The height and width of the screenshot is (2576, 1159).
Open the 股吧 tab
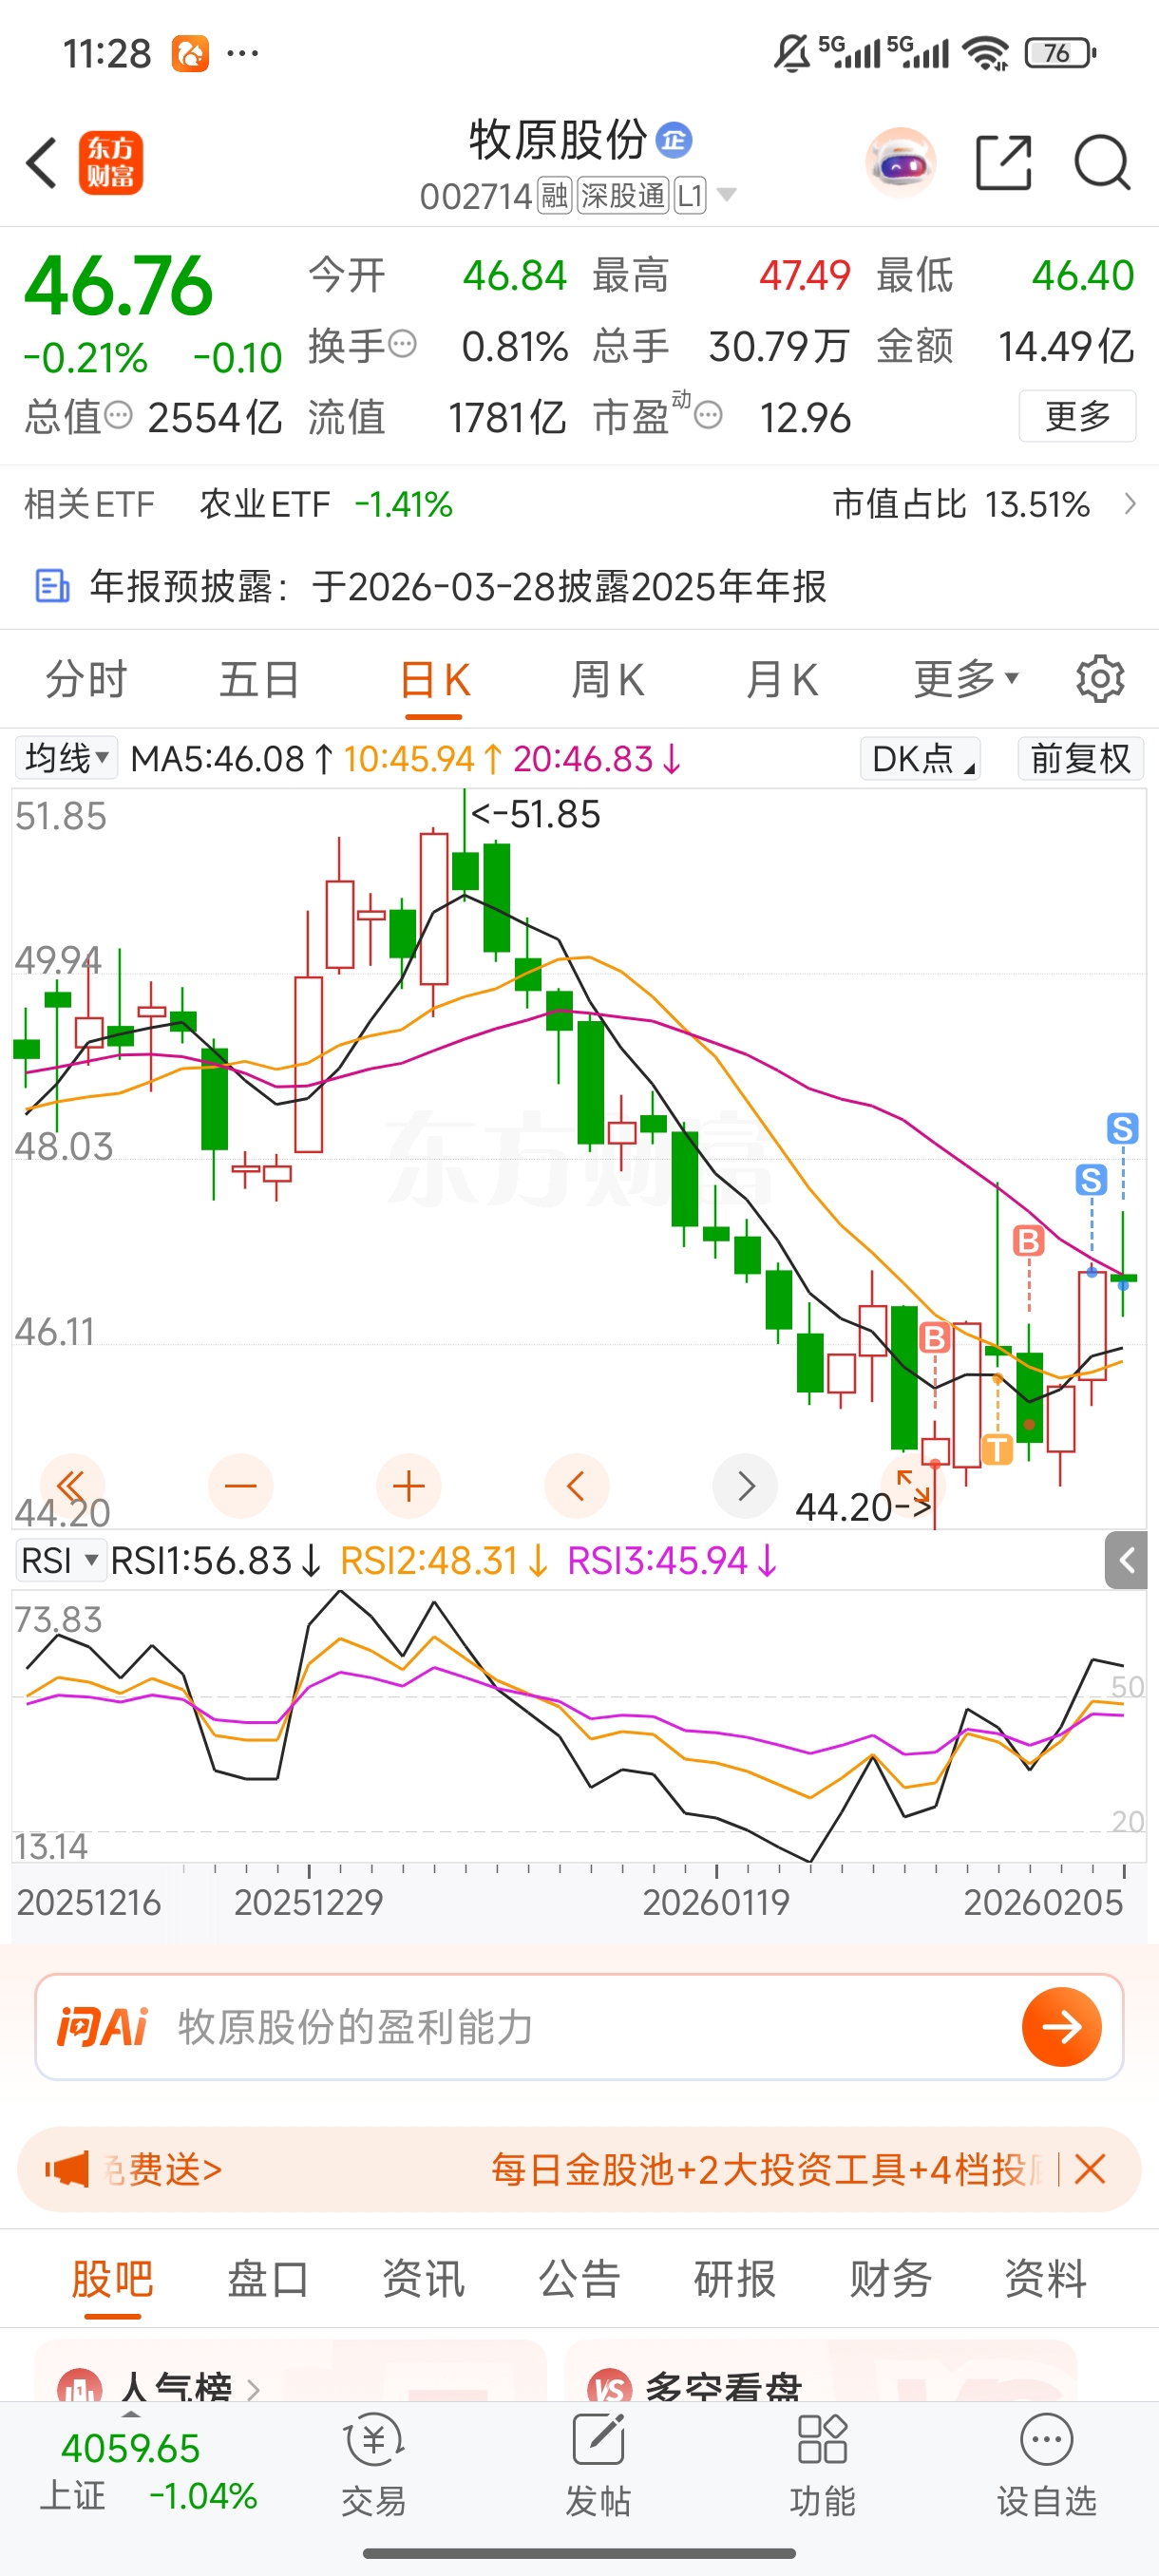tap(112, 2279)
